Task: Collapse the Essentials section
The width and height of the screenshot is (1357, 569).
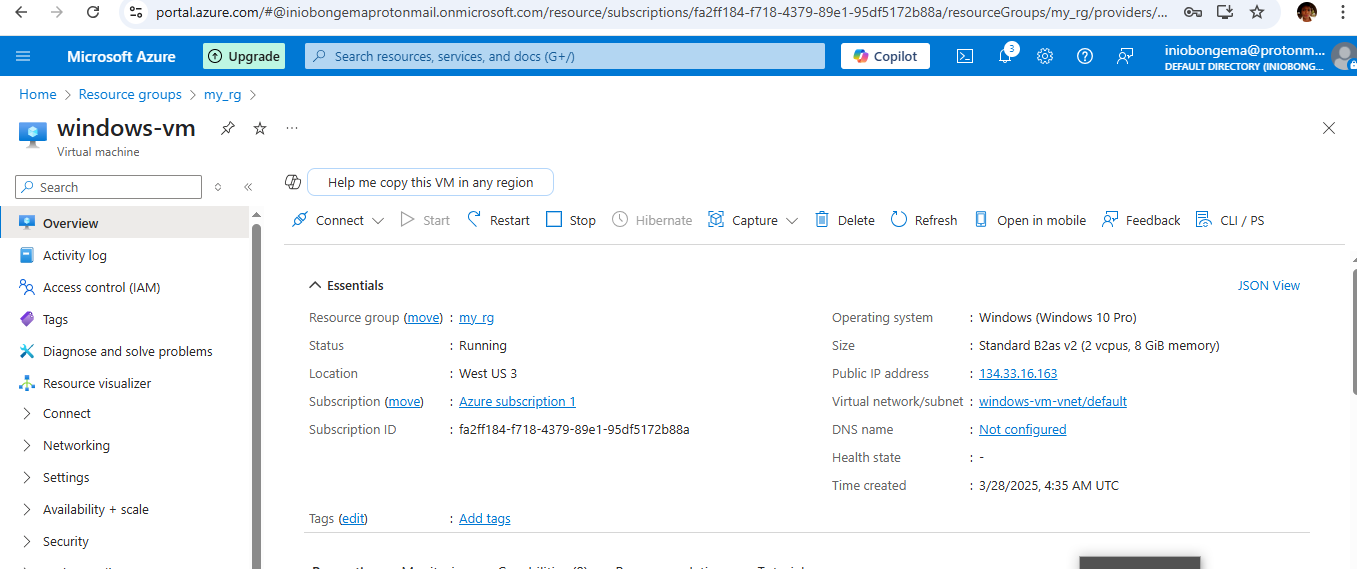Action: click(x=346, y=285)
